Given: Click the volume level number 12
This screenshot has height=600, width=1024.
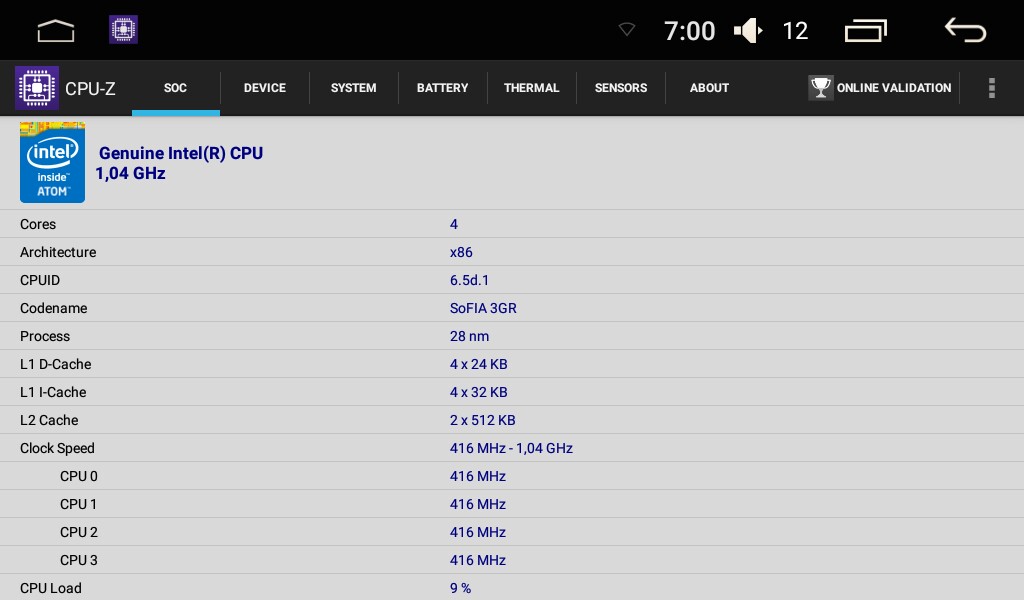Looking at the screenshot, I should (x=795, y=31).
